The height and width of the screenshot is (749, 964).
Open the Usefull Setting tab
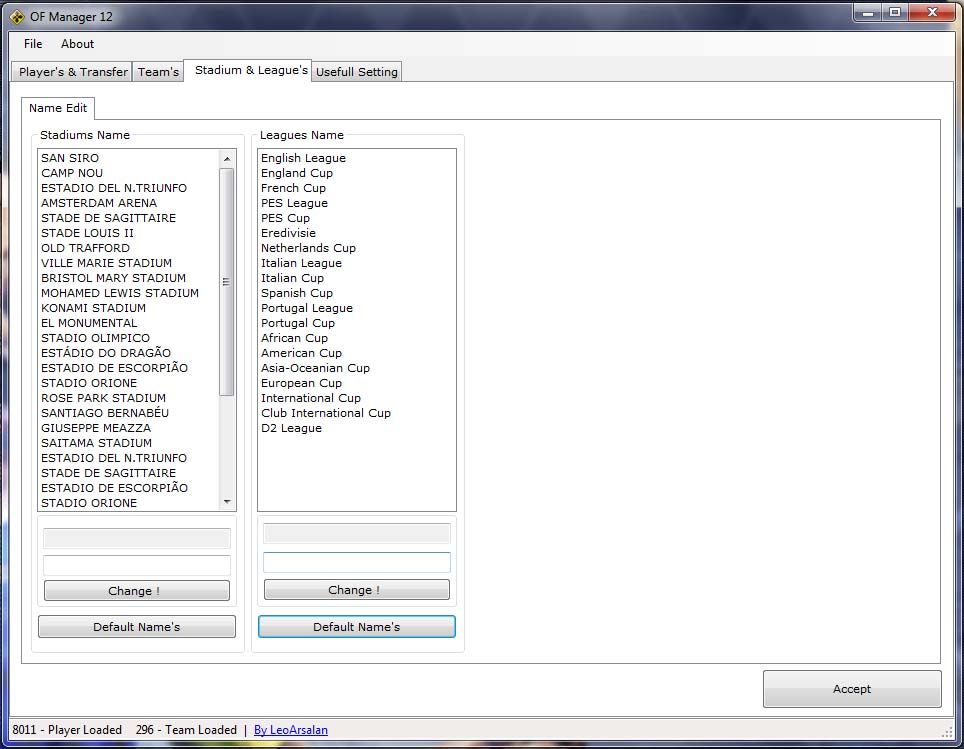[357, 72]
